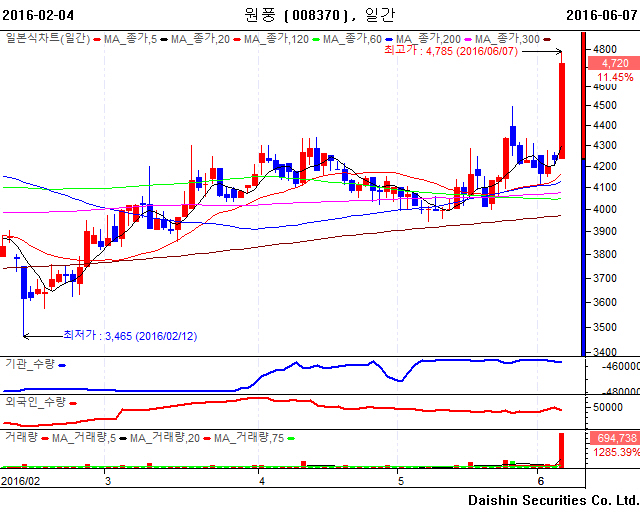
Task: Click the 3600 price axis label
Action: (605, 302)
